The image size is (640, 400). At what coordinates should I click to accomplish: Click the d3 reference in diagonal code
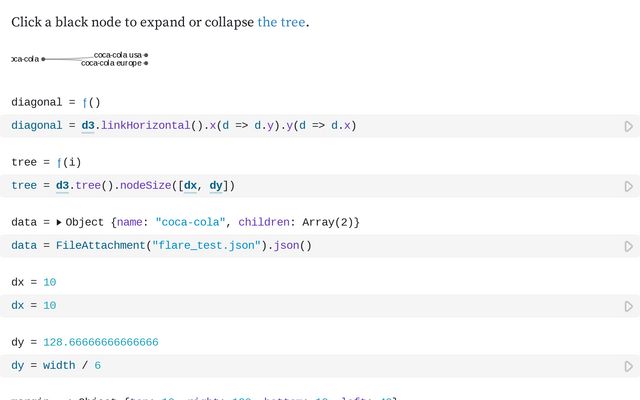click(x=88, y=126)
